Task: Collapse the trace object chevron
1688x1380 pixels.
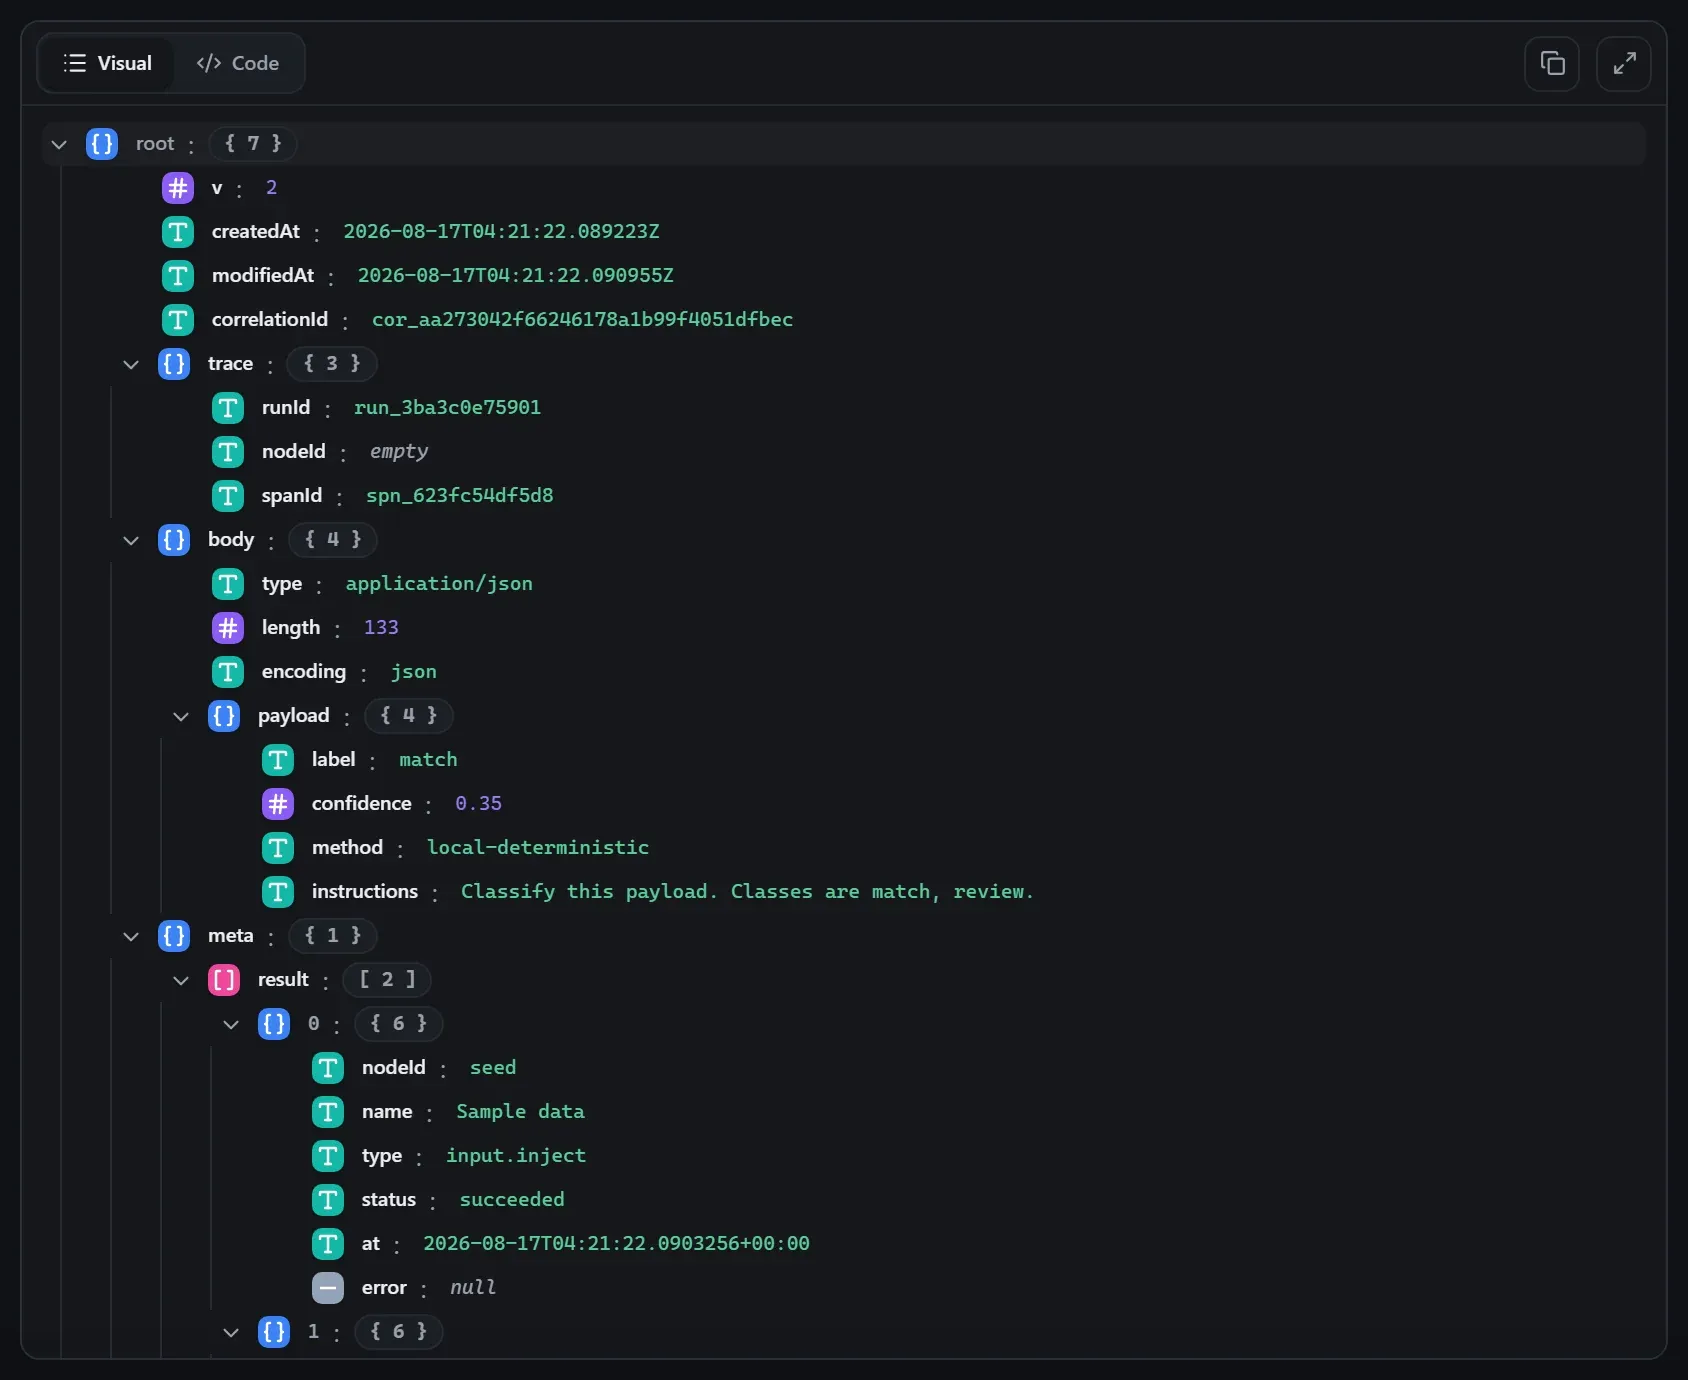Action: tap(131, 364)
